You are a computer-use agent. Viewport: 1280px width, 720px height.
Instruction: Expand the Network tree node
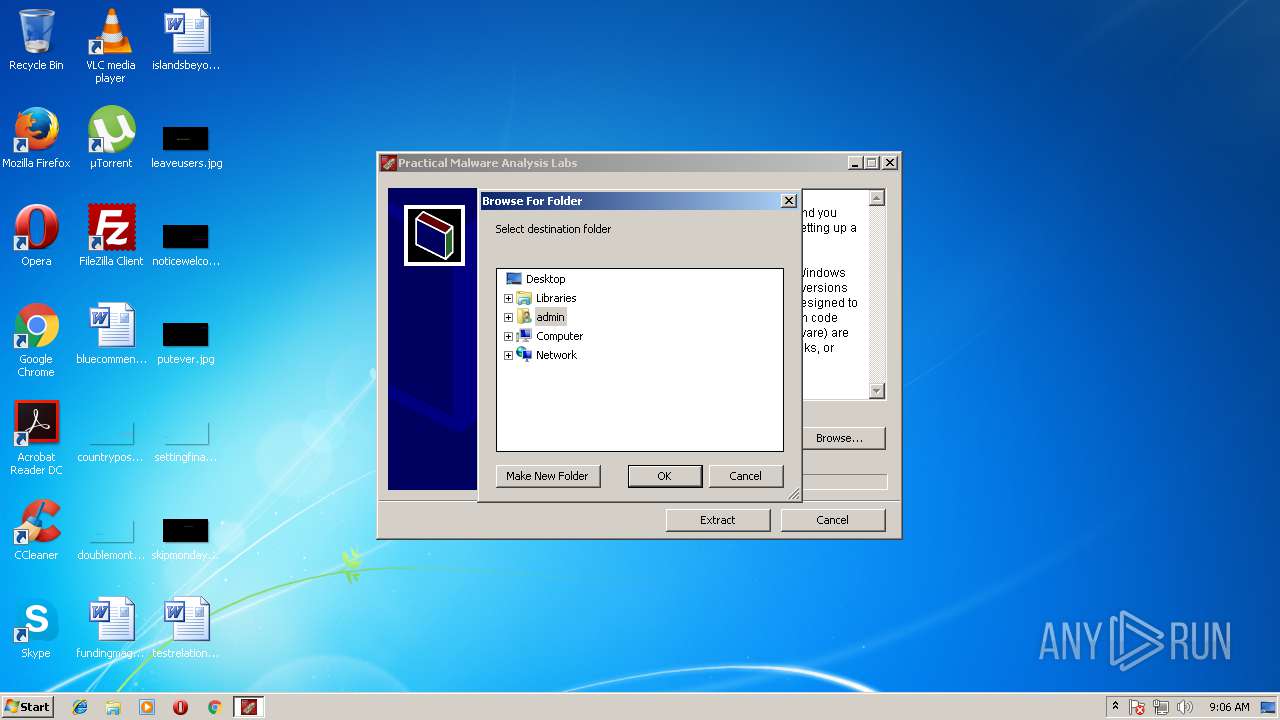click(x=508, y=355)
